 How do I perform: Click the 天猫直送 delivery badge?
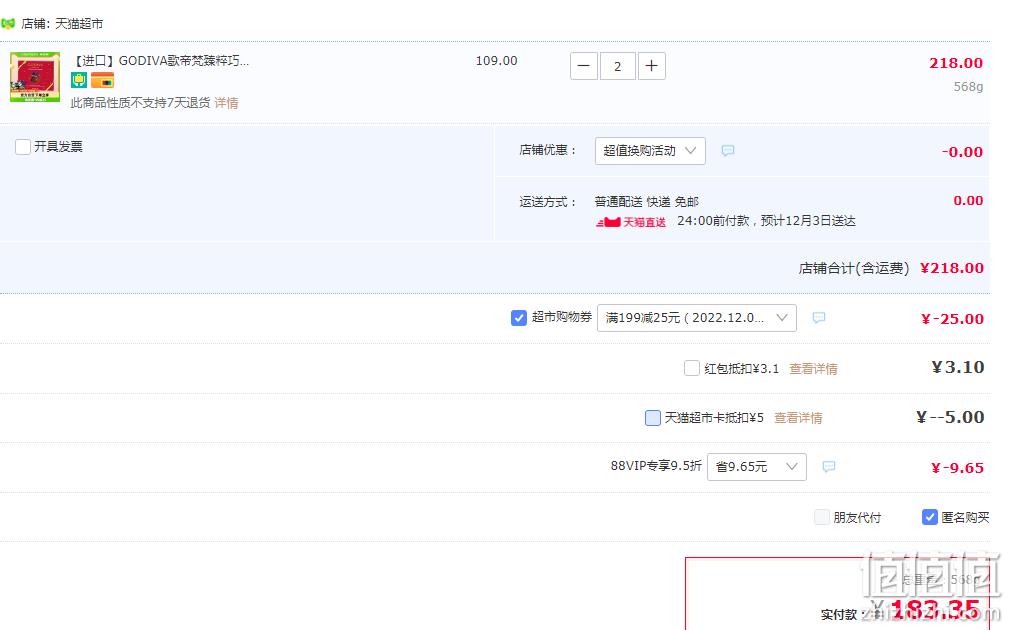click(631, 222)
